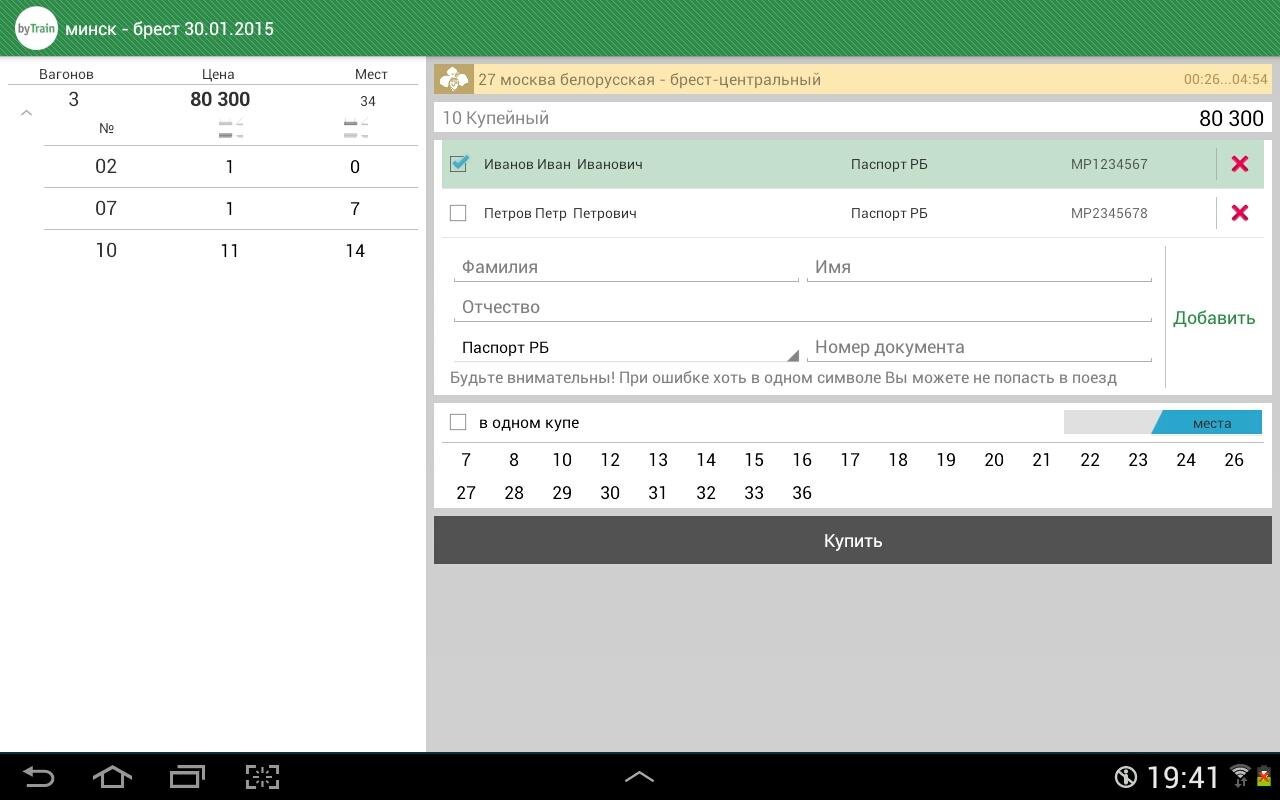Uncheck passenger Иванов Иван Иванович
The height and width of the screenshot is (800, 1280).
(x=459, y=163)
